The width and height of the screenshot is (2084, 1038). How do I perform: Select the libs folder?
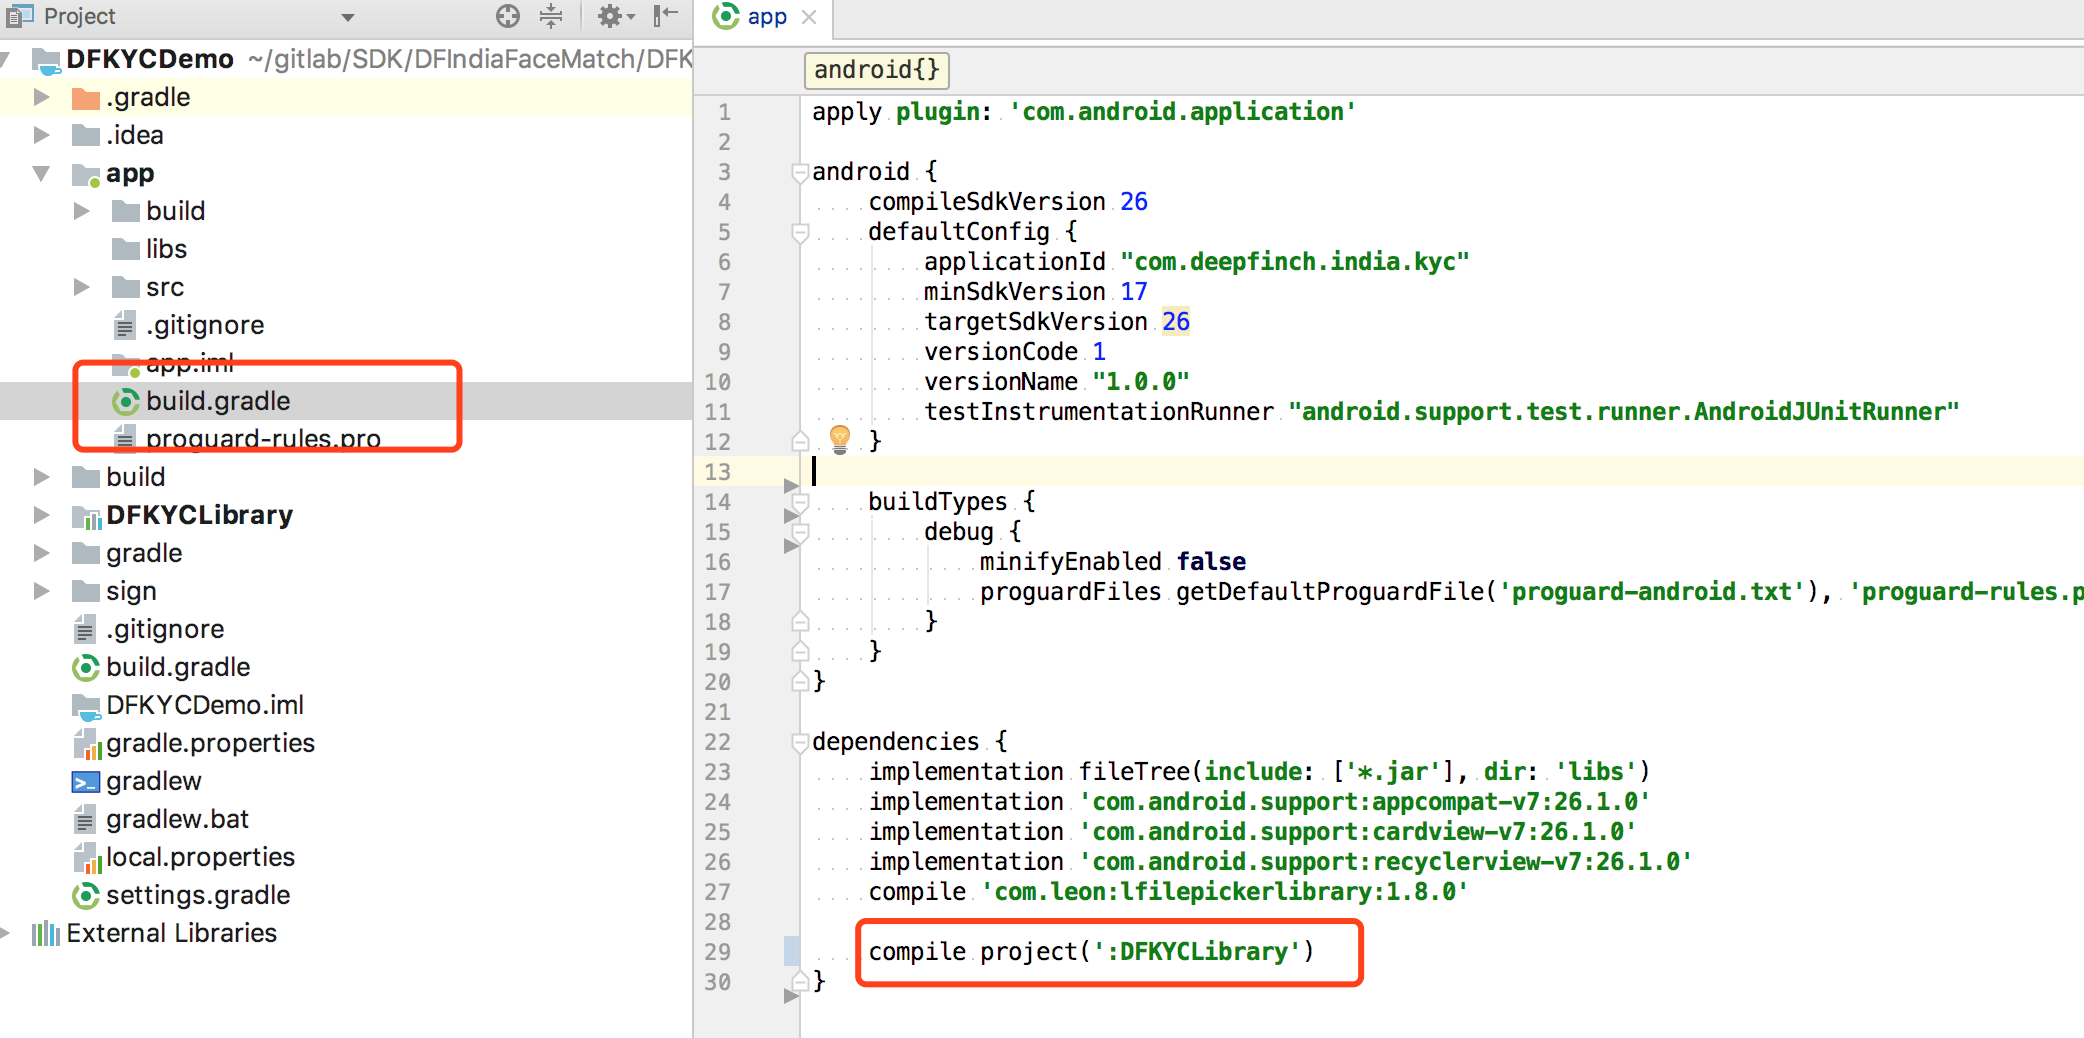pyautogui.click(x=166, y=249)
